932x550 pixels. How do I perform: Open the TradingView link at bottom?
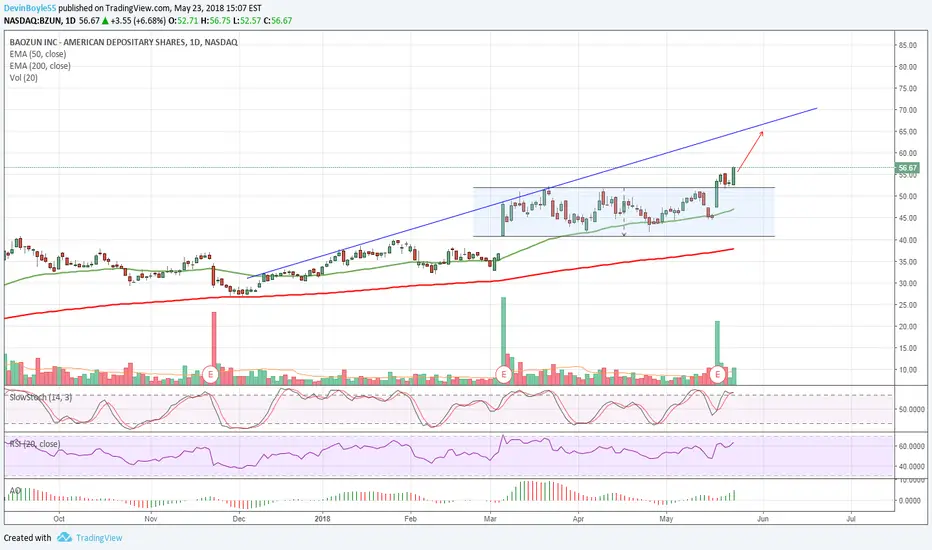[99, 538]
